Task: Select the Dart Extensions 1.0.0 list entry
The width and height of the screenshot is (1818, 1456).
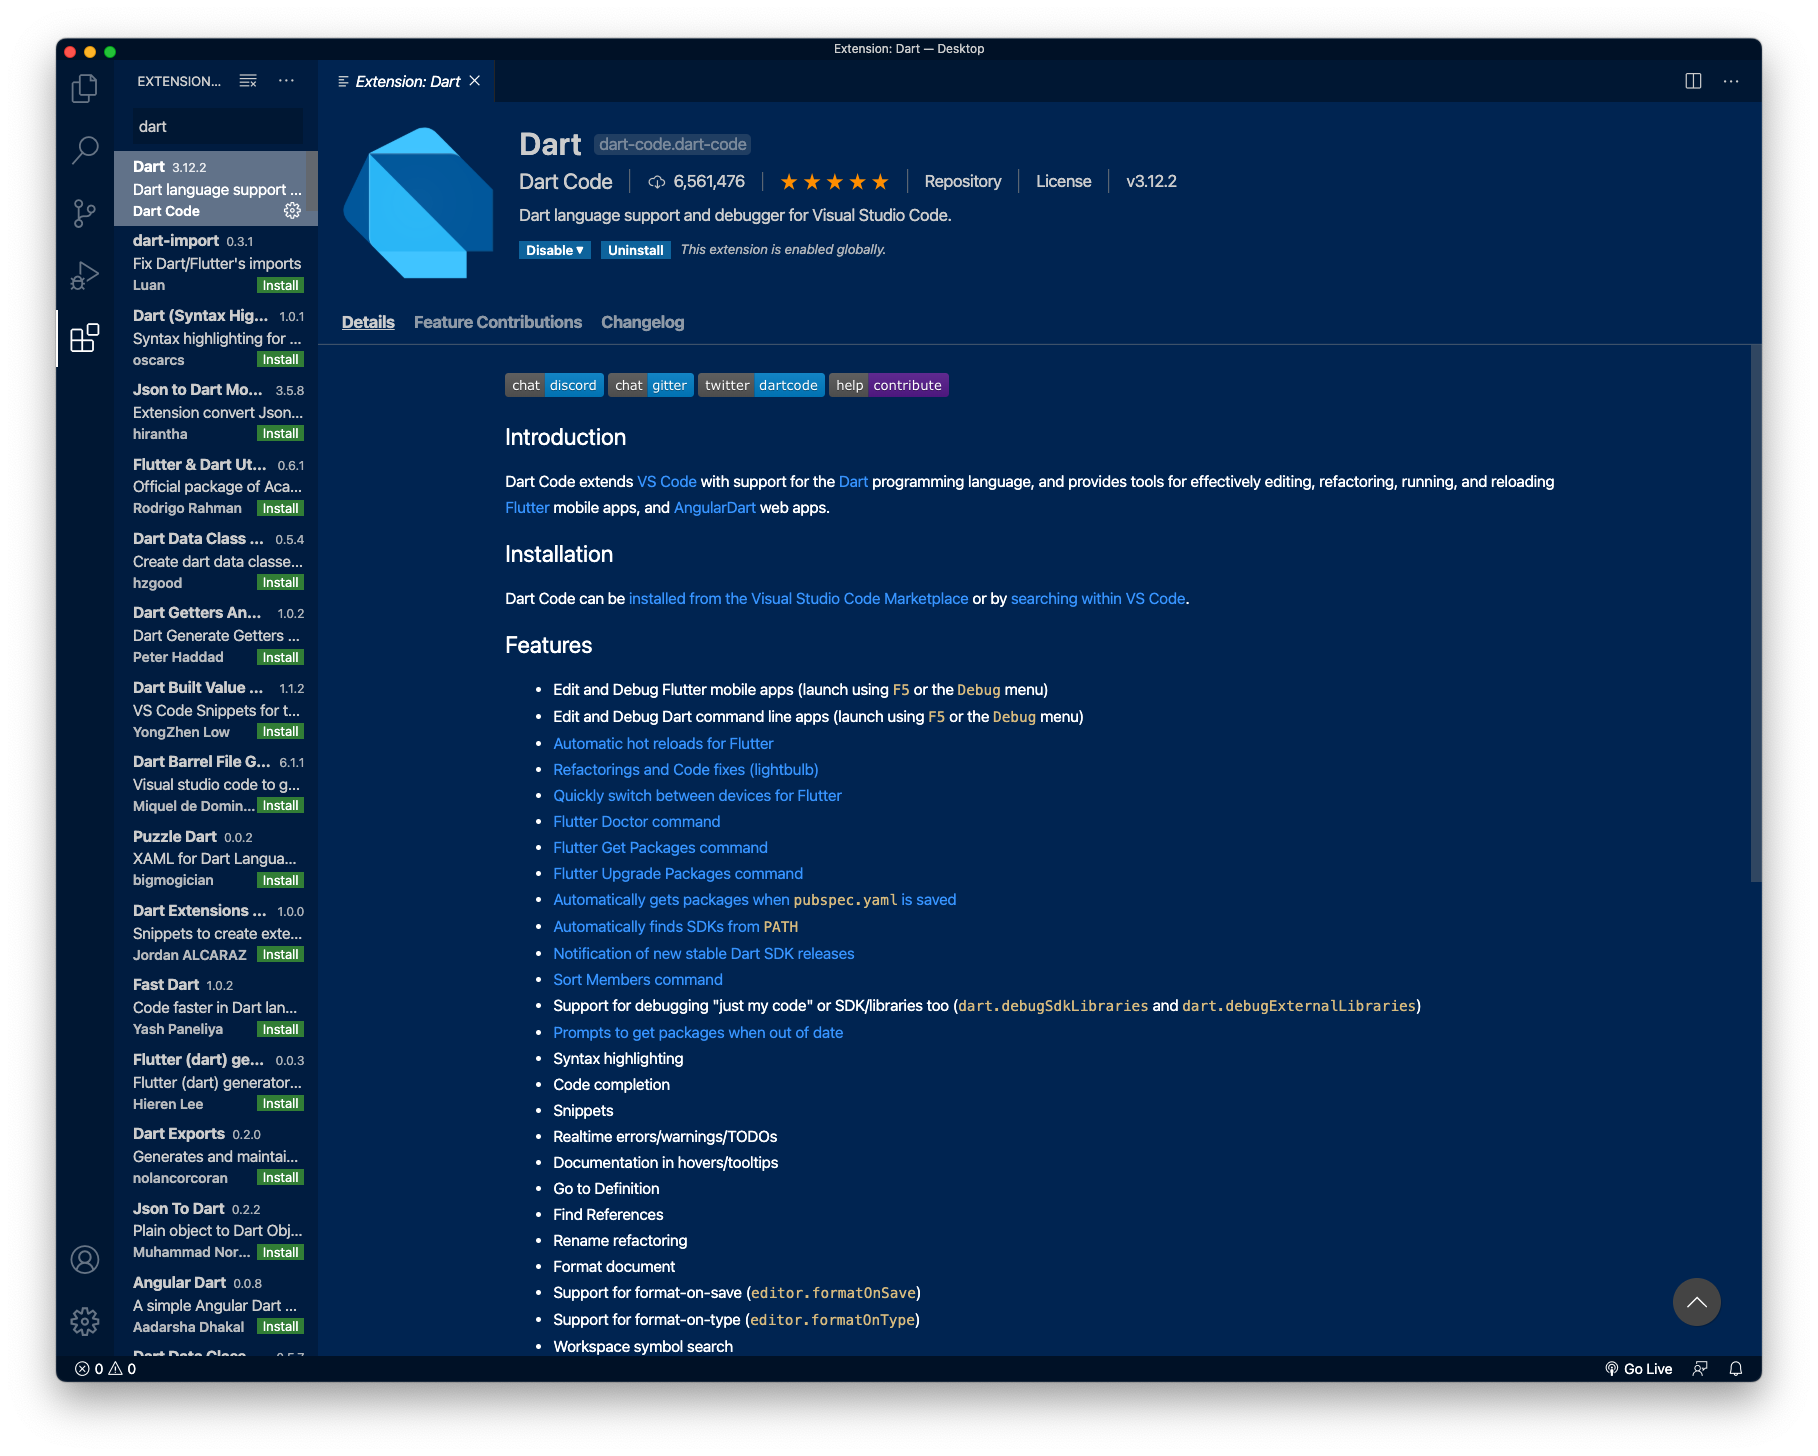Action: [x=216, y=933]
